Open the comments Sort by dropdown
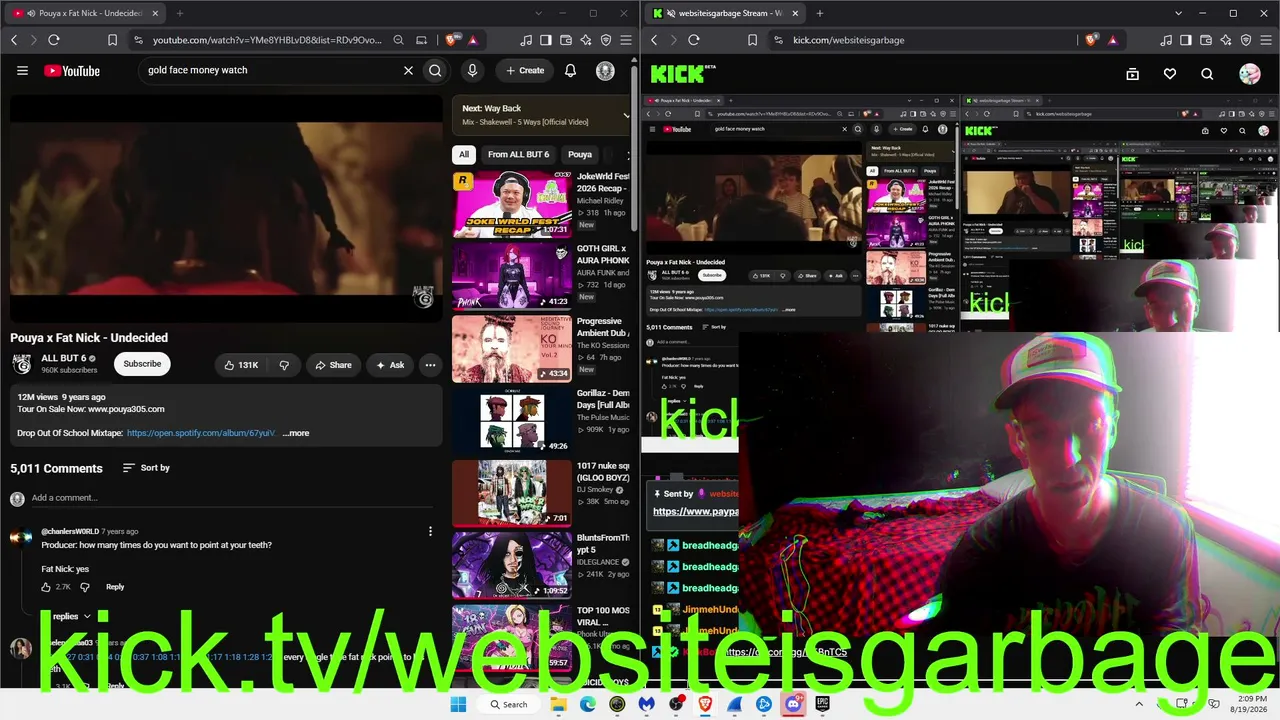The width and height of the screenshot is (1280, 720). point(146,468)
